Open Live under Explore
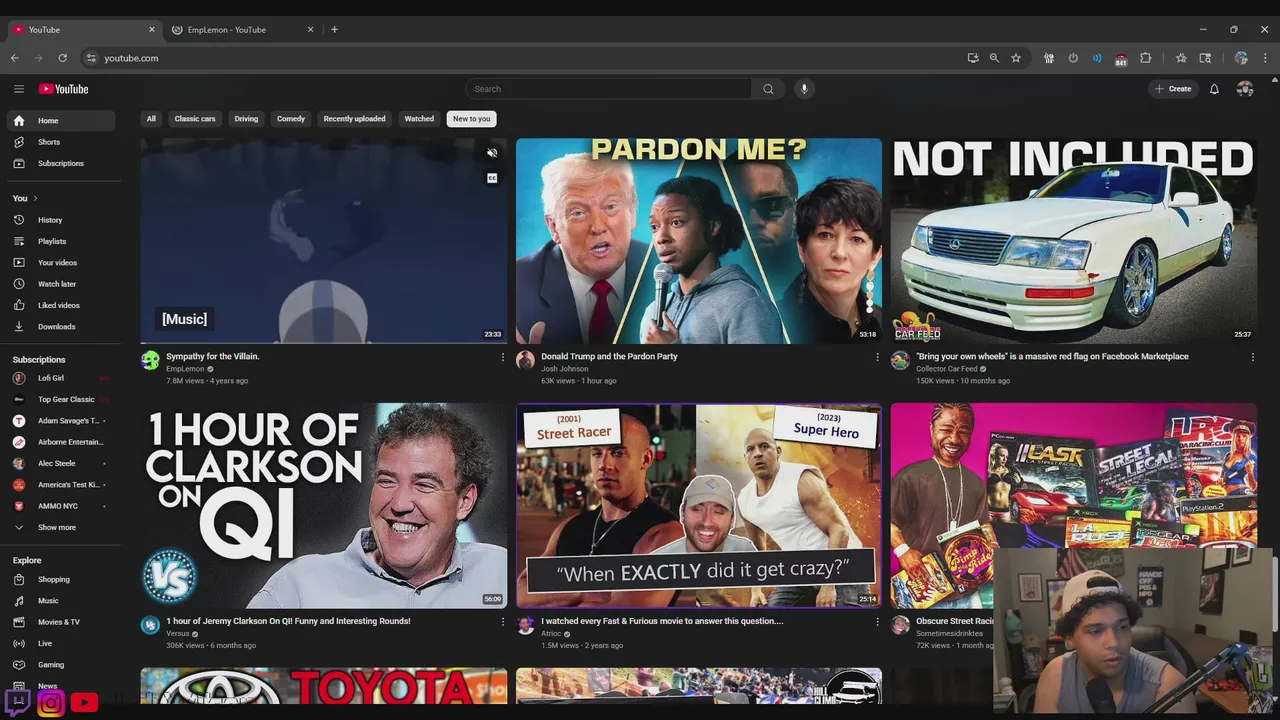Screen dimensions: 1280x720 point(61,644)
